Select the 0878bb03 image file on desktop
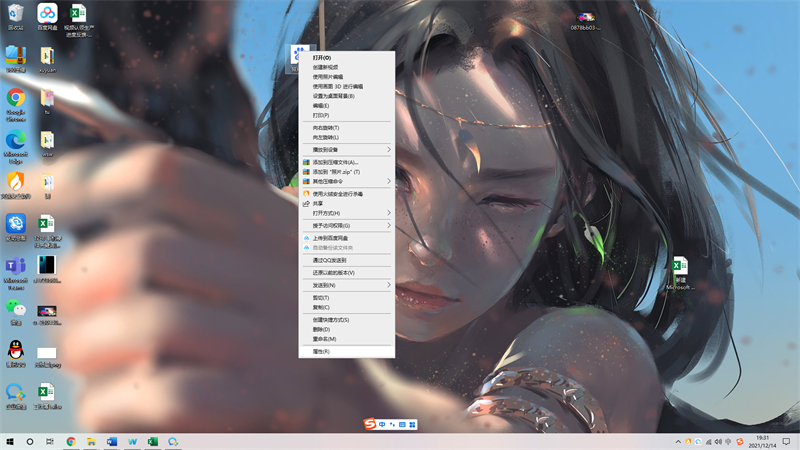 click(585, 21)
